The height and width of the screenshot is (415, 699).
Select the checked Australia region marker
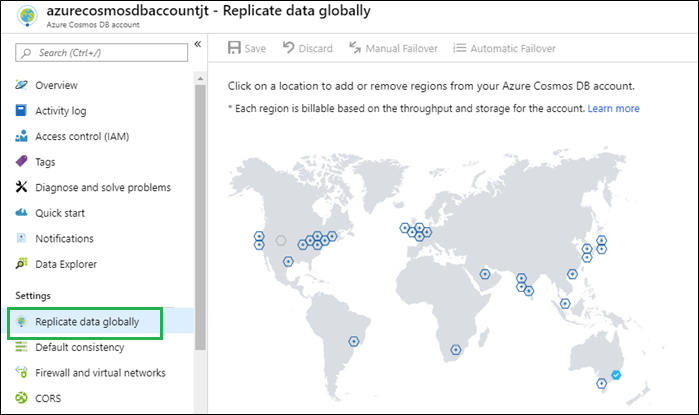[616, 375]
